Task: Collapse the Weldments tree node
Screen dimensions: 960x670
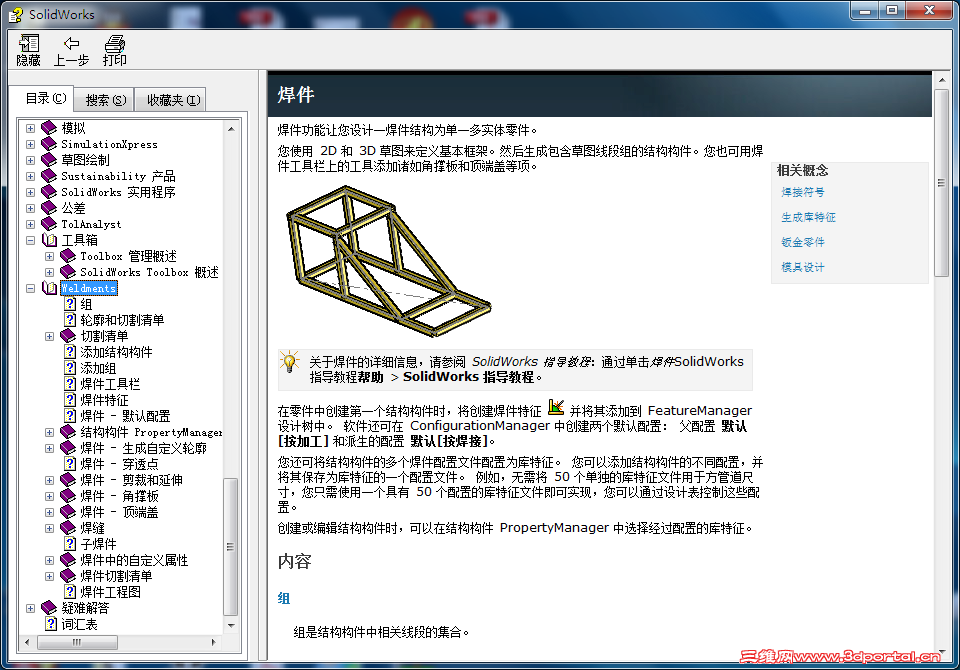Action: tap(30, 288)
